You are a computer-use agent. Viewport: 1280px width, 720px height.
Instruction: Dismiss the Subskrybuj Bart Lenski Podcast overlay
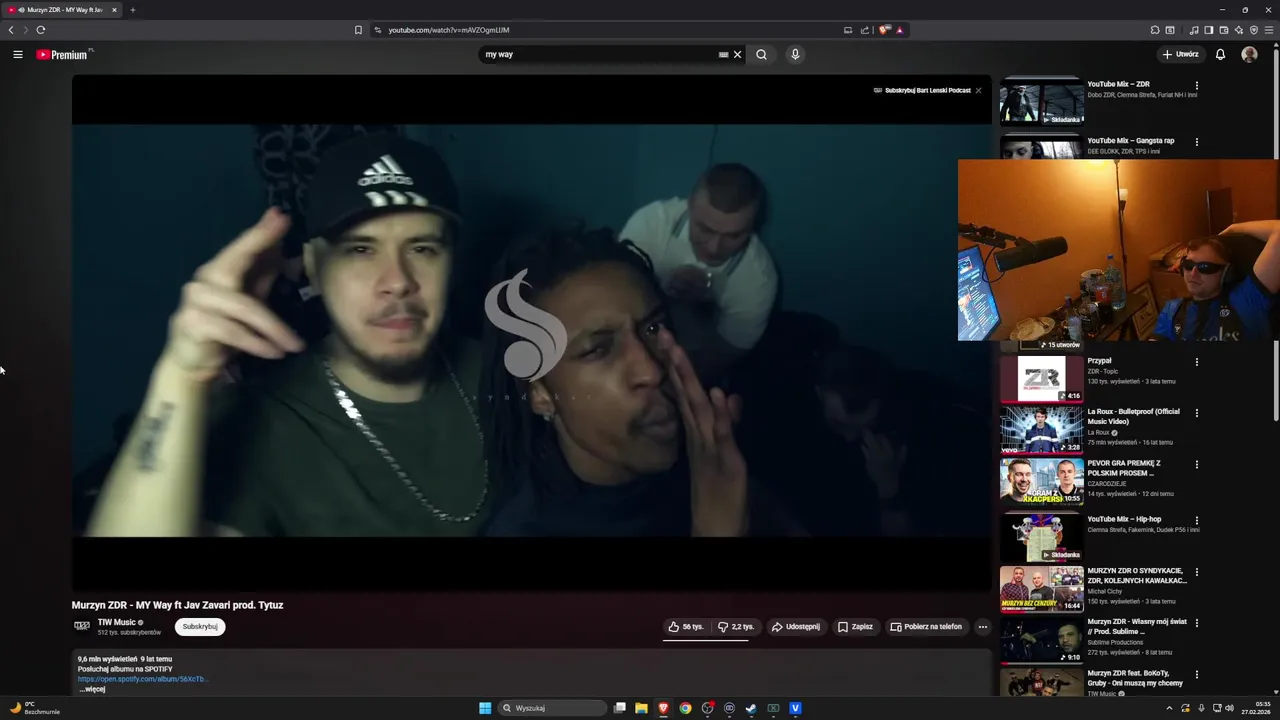[978, 90]
